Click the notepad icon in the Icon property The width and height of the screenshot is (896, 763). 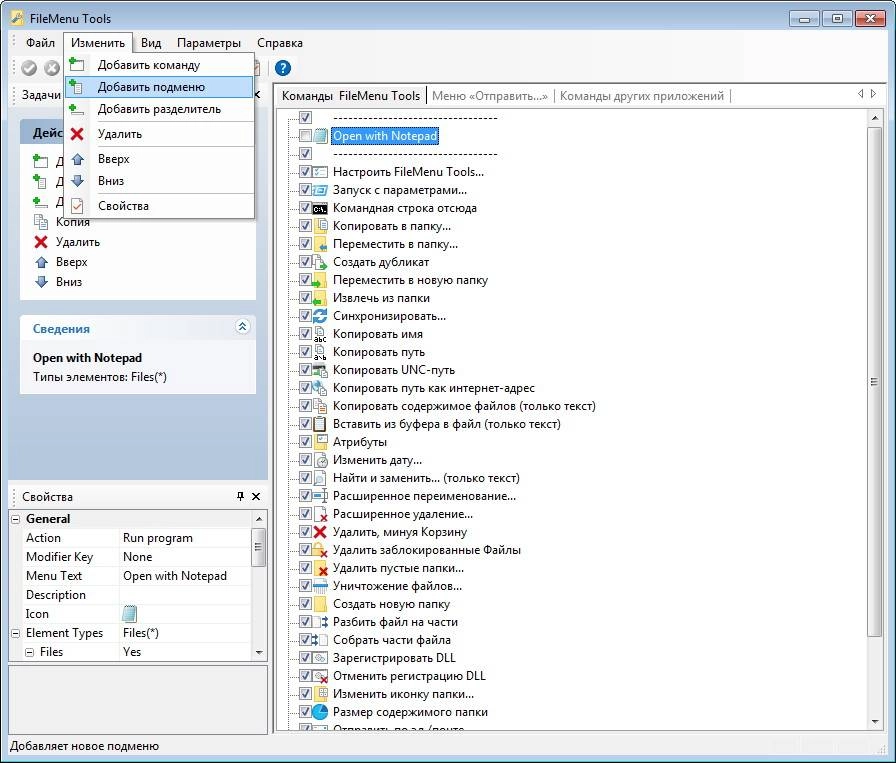click(x=130, y=614)
